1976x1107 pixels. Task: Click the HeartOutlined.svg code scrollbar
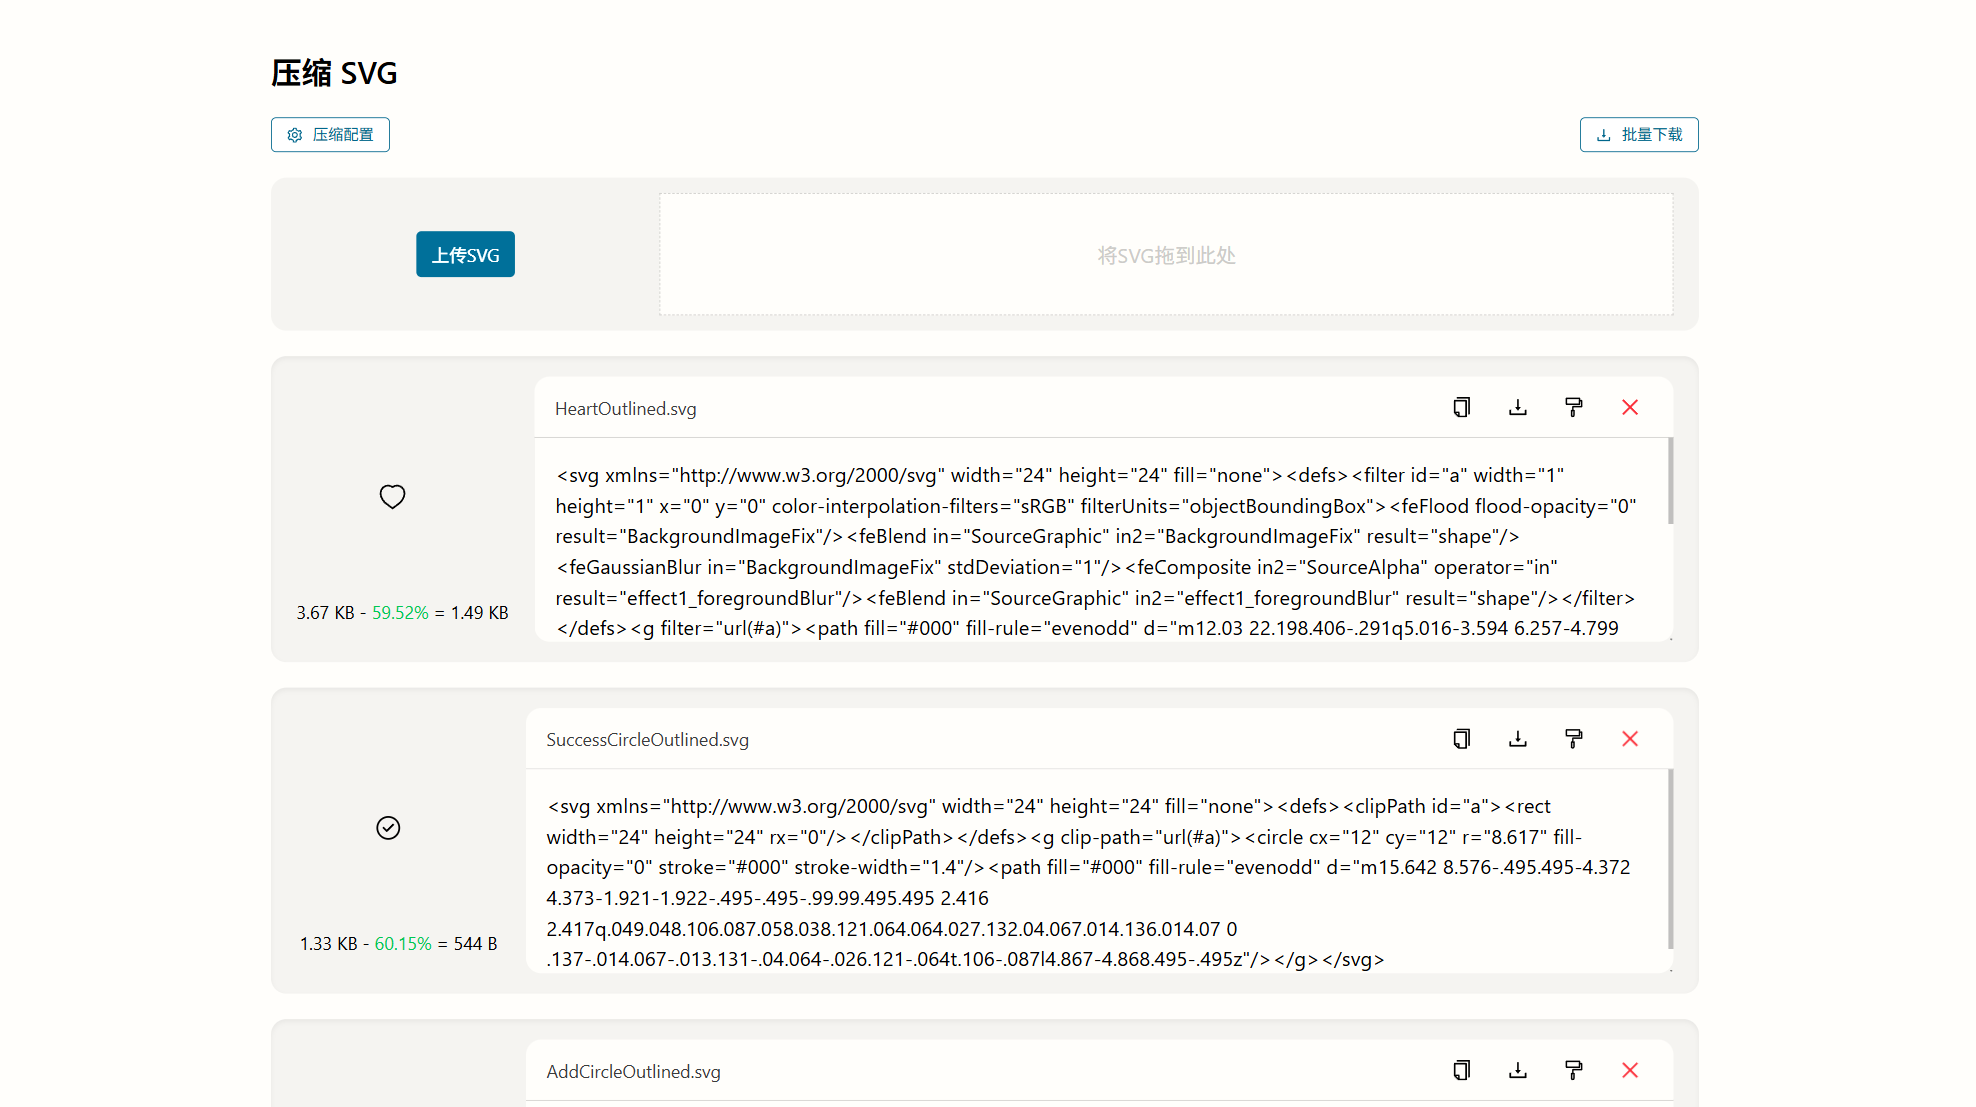click(1670, 481)
